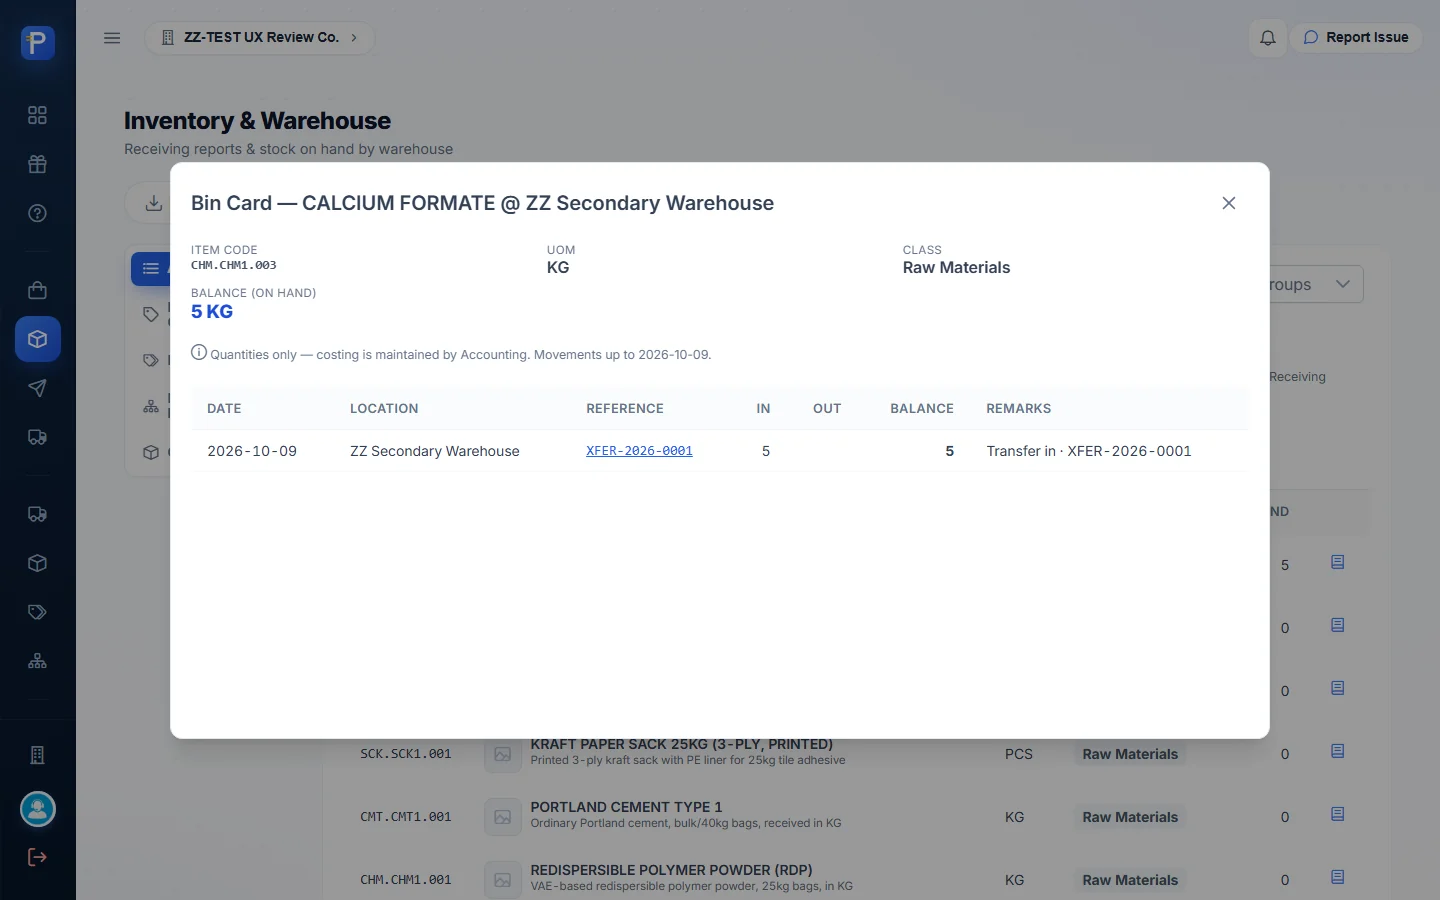Click the blue P app logo
The width and height of the screenshot is (1440, 900).
(x=37, y=43)
